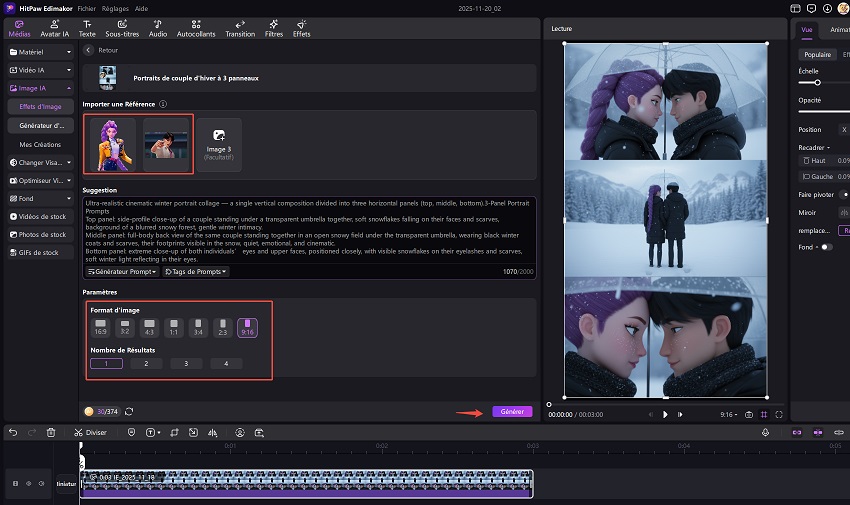Open the Générateur Prompt dropdown
Screen dimensions: 850x505
[121, 271]
